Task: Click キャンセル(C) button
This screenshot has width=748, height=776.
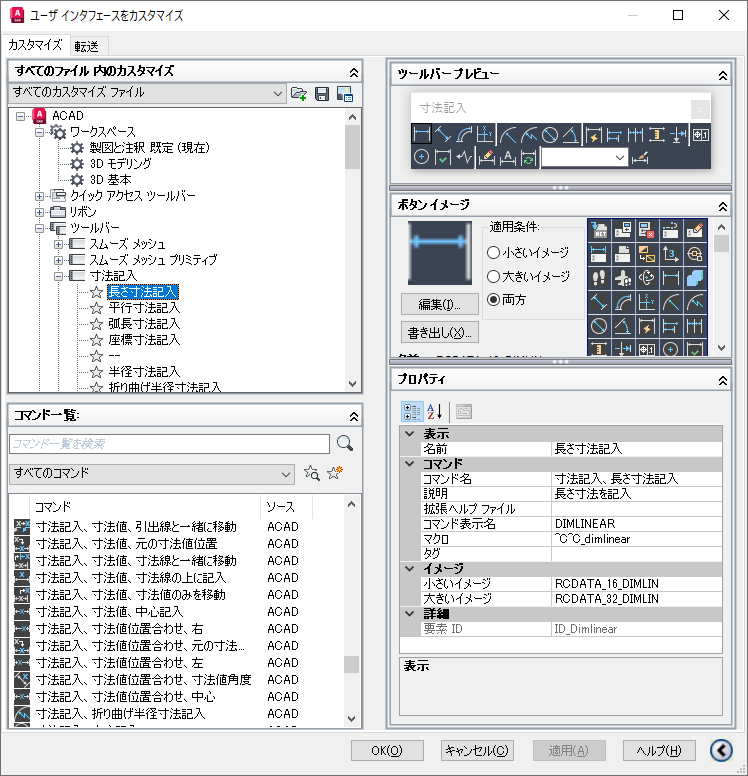Action: [477, 750]
